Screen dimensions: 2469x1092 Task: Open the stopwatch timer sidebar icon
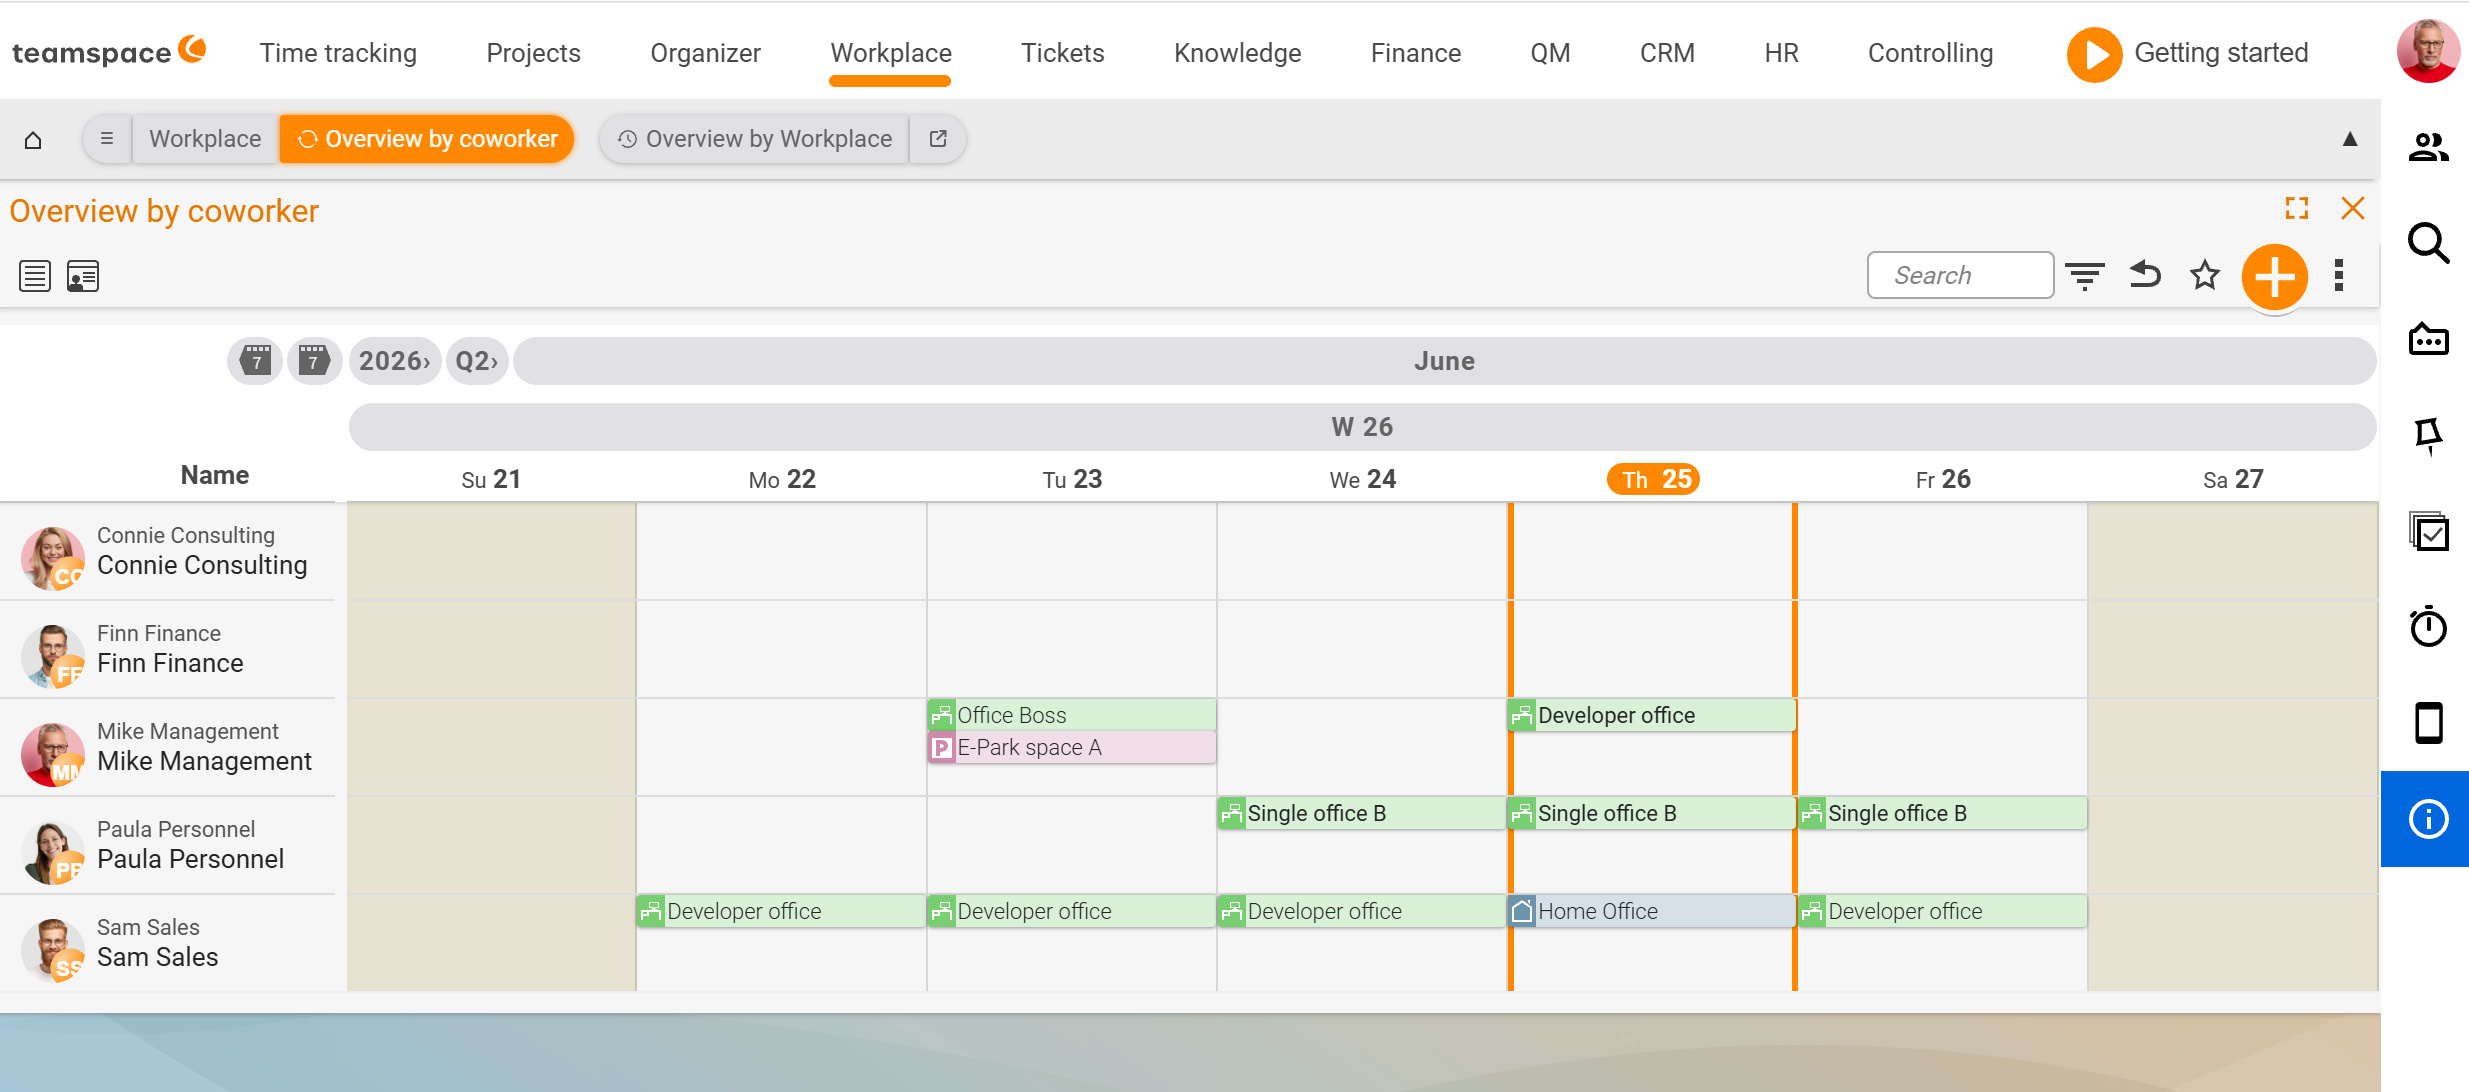[x=2428, y=627]
